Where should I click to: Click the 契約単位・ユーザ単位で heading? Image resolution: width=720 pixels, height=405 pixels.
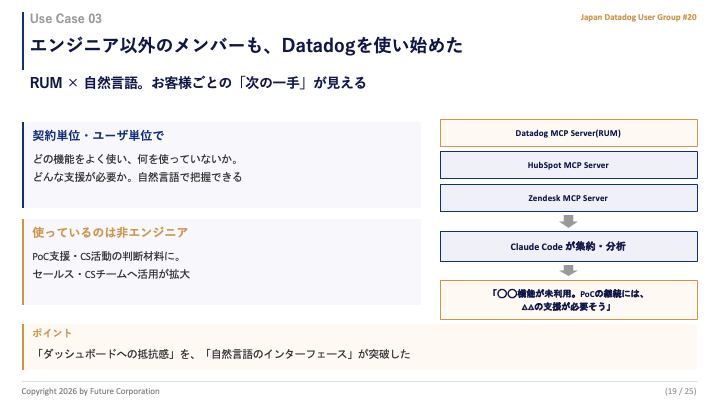point(98,135)
